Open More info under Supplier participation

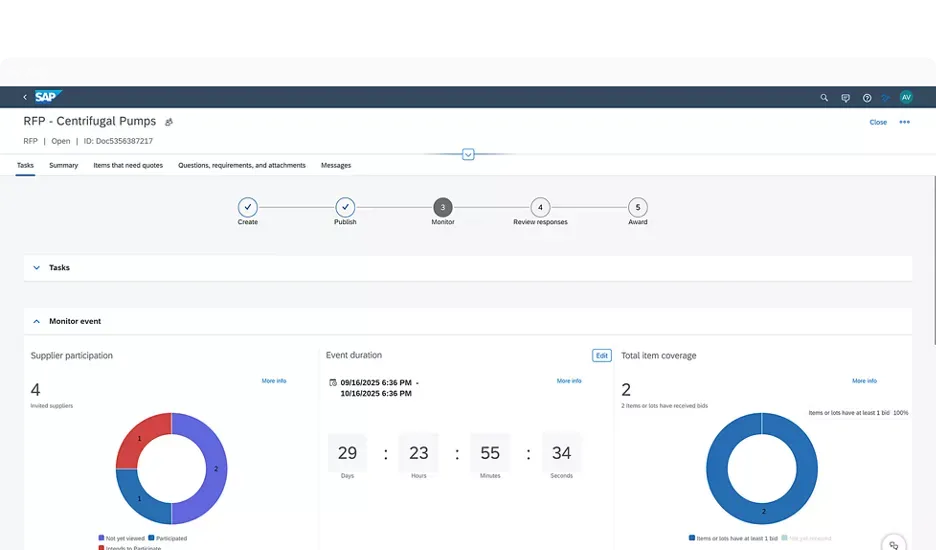click(274, 380)
